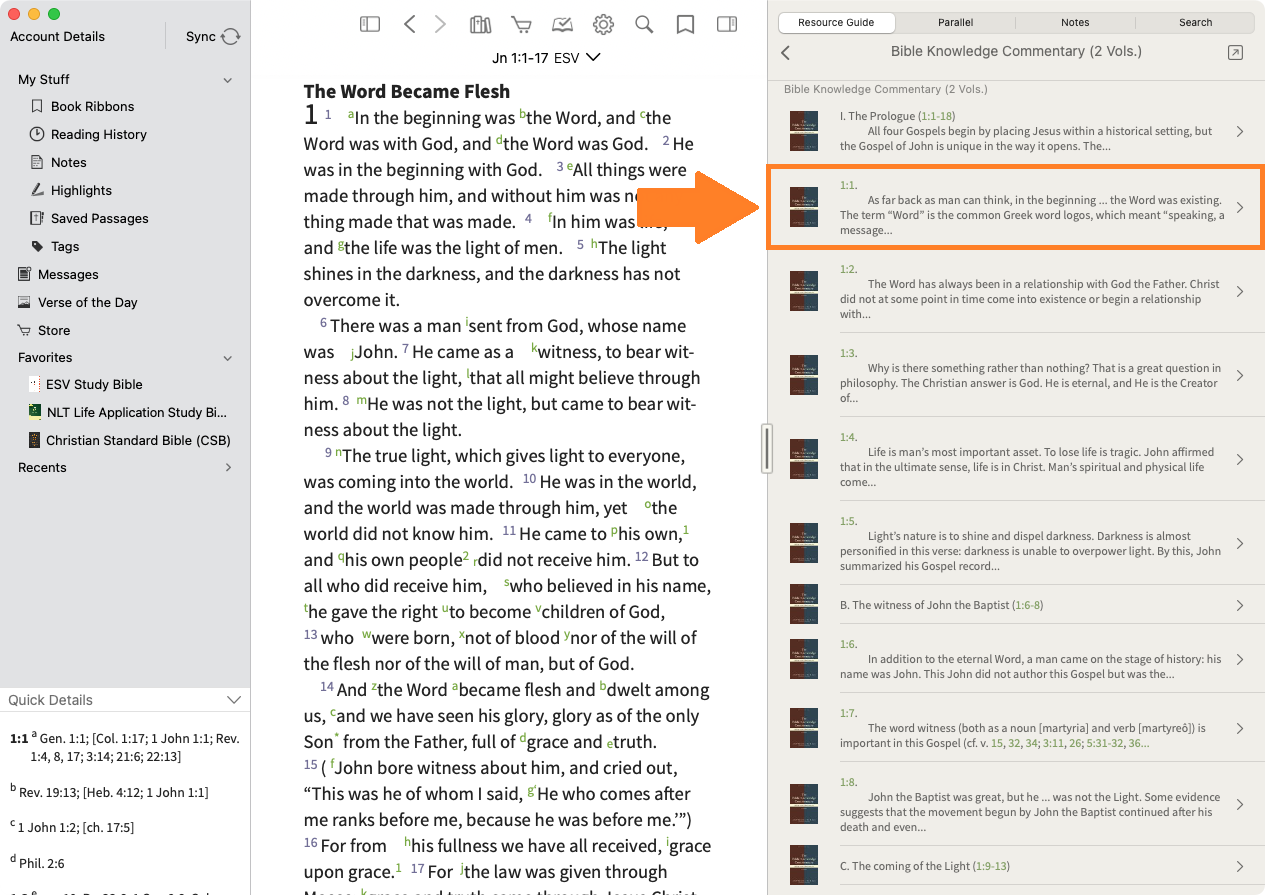The height and width of the screenshot is (895, 1265).
Task: Open the store cart toolbar icon
Action: [521, 24]
